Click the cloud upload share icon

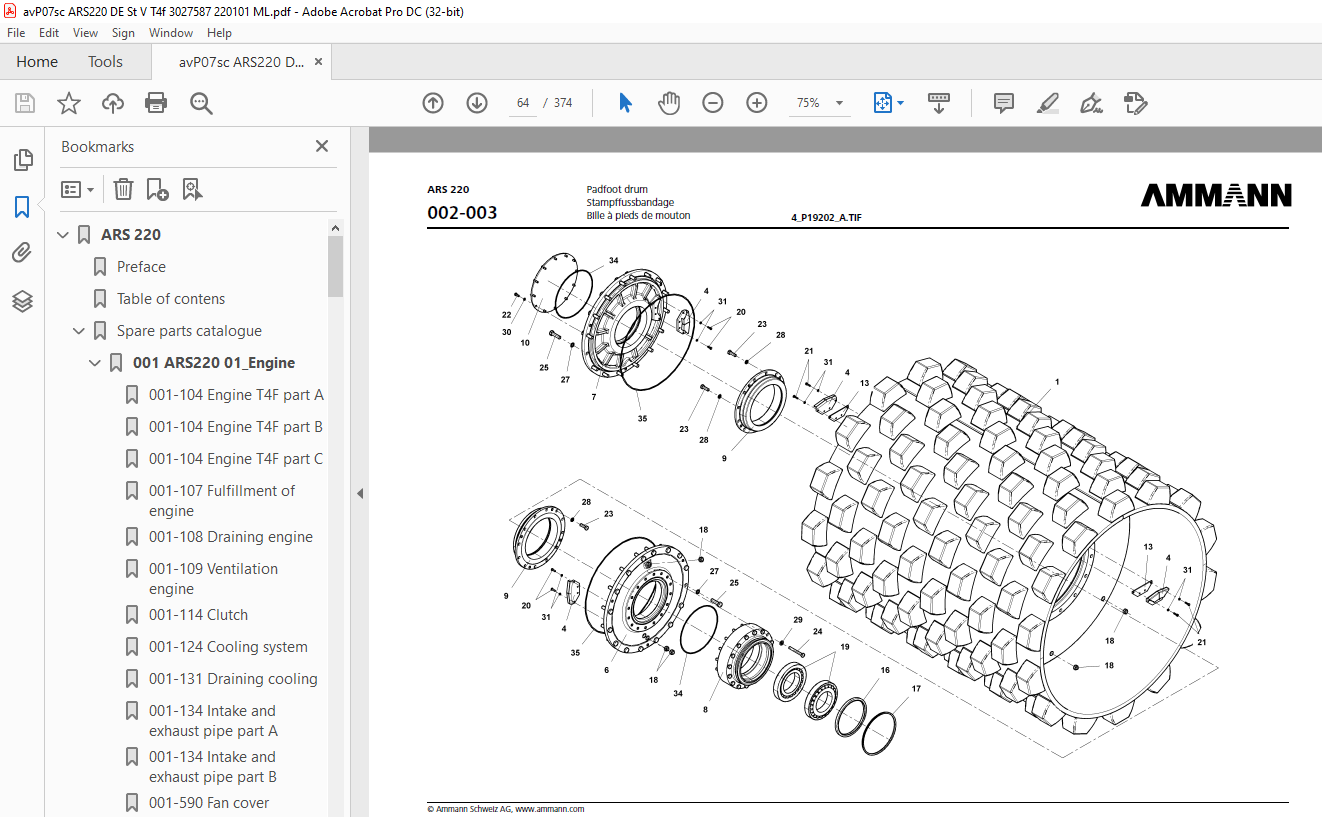[x=113, y=103]
